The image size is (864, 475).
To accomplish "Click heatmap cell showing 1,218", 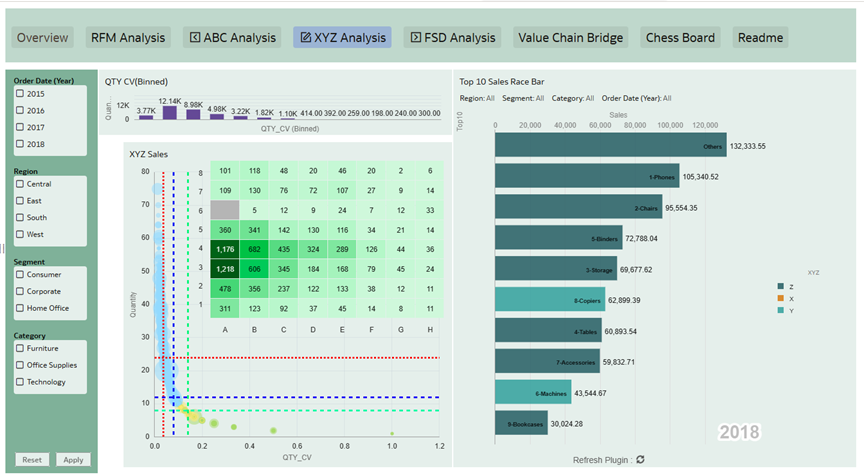I will coord(225,269).
